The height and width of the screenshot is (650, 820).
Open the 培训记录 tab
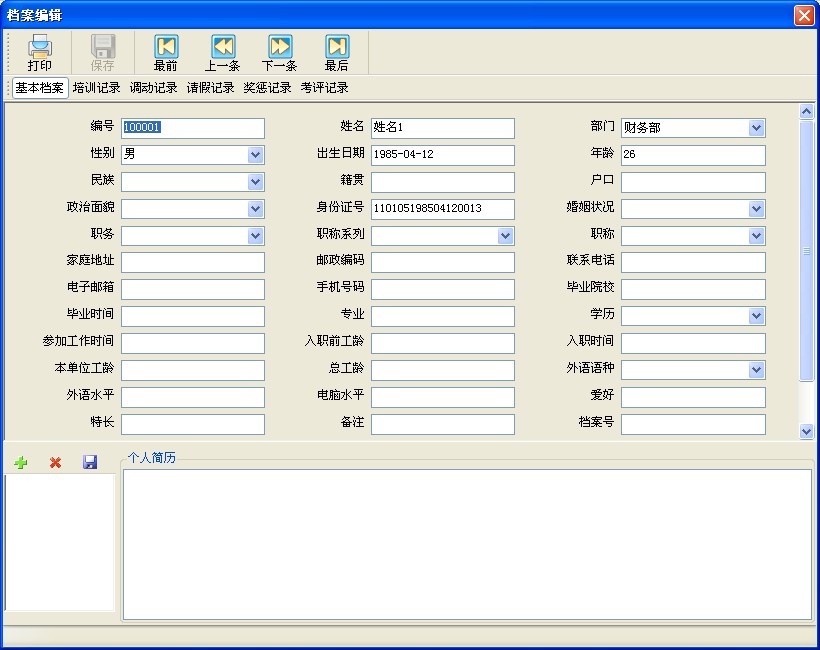pos(97,88)
